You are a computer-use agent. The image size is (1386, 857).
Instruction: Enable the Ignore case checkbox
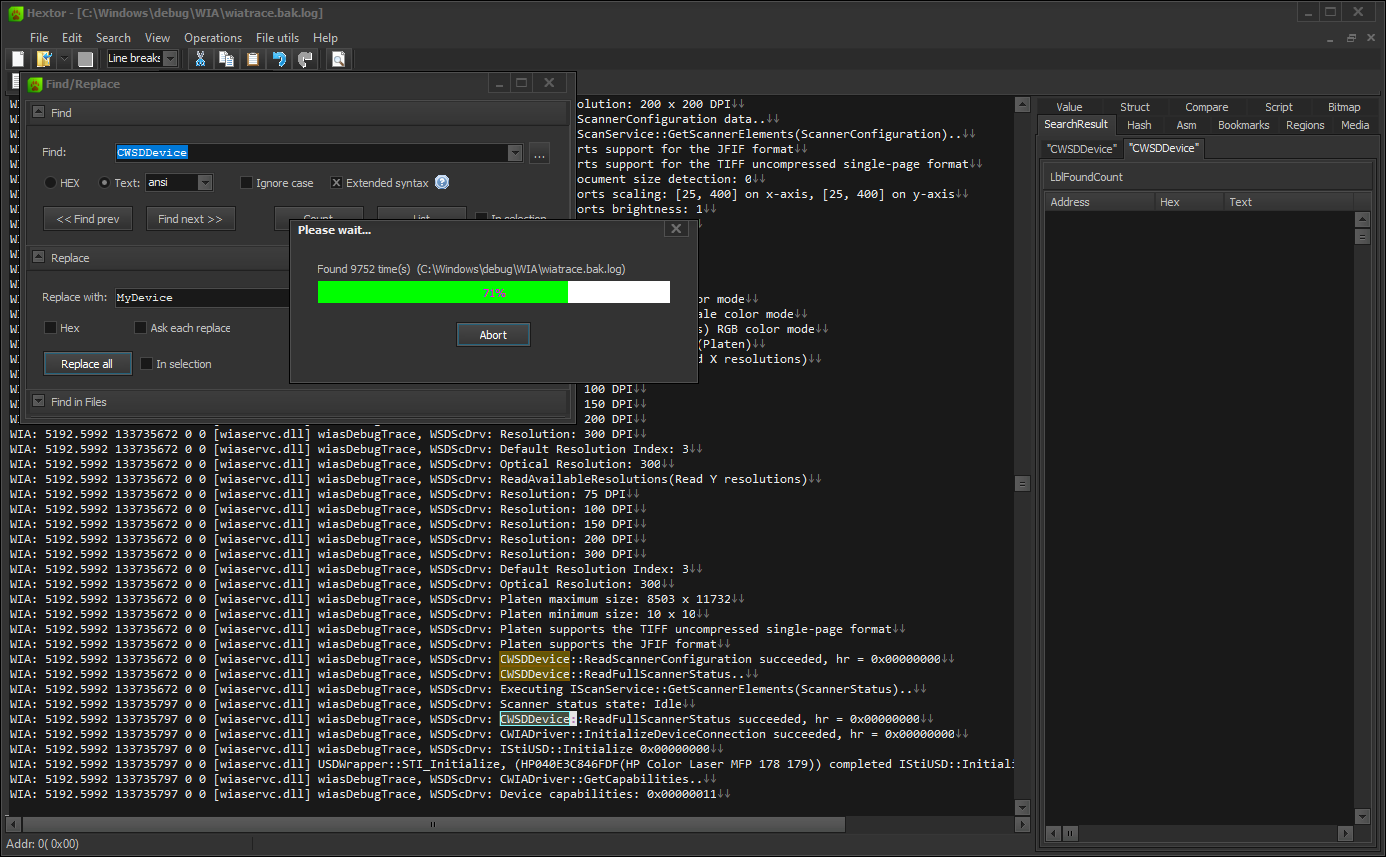(x=247, y=183)
